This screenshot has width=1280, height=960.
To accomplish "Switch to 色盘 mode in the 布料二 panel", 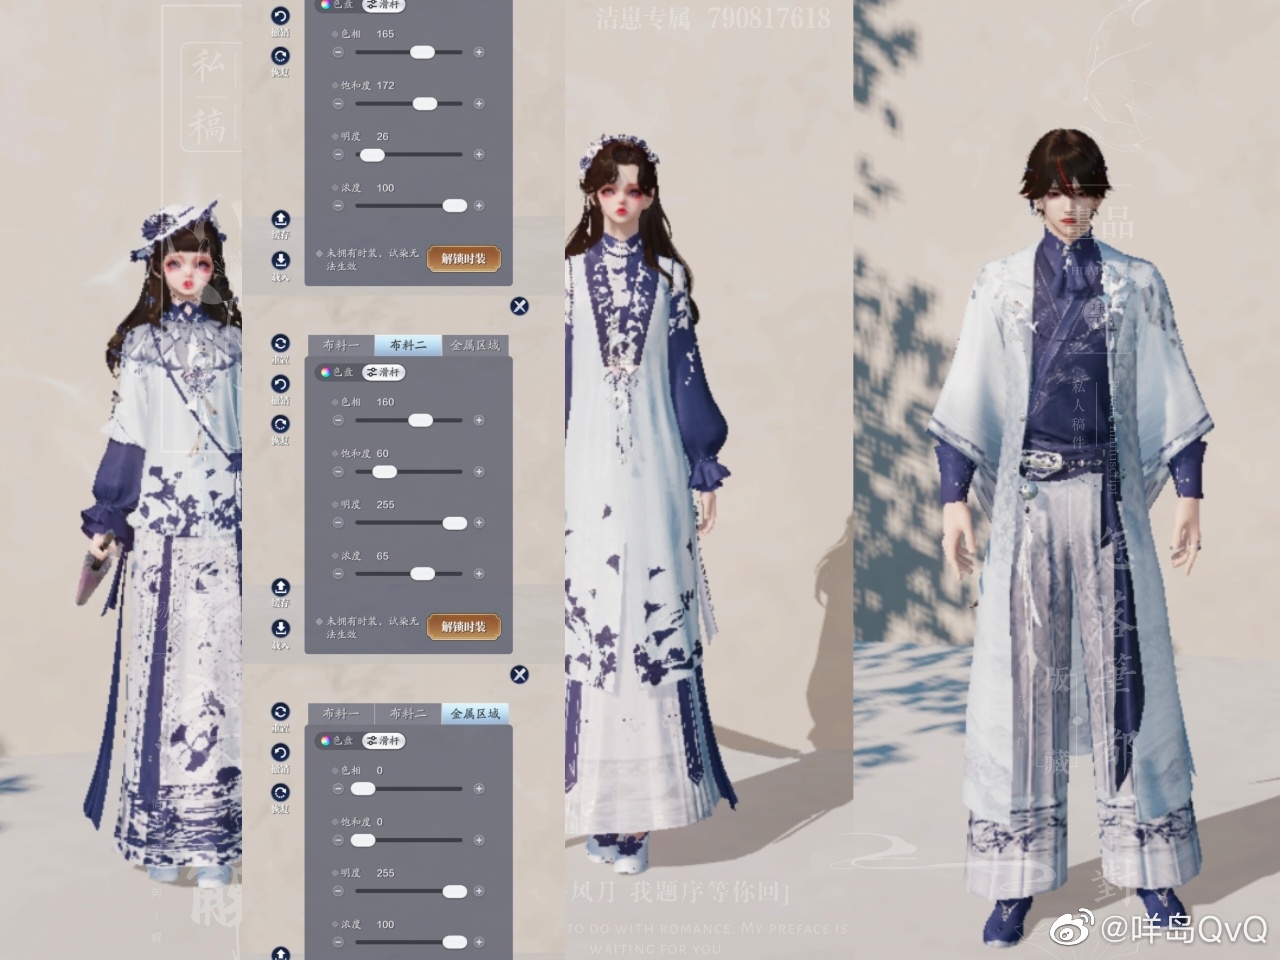I will [337, 372].
